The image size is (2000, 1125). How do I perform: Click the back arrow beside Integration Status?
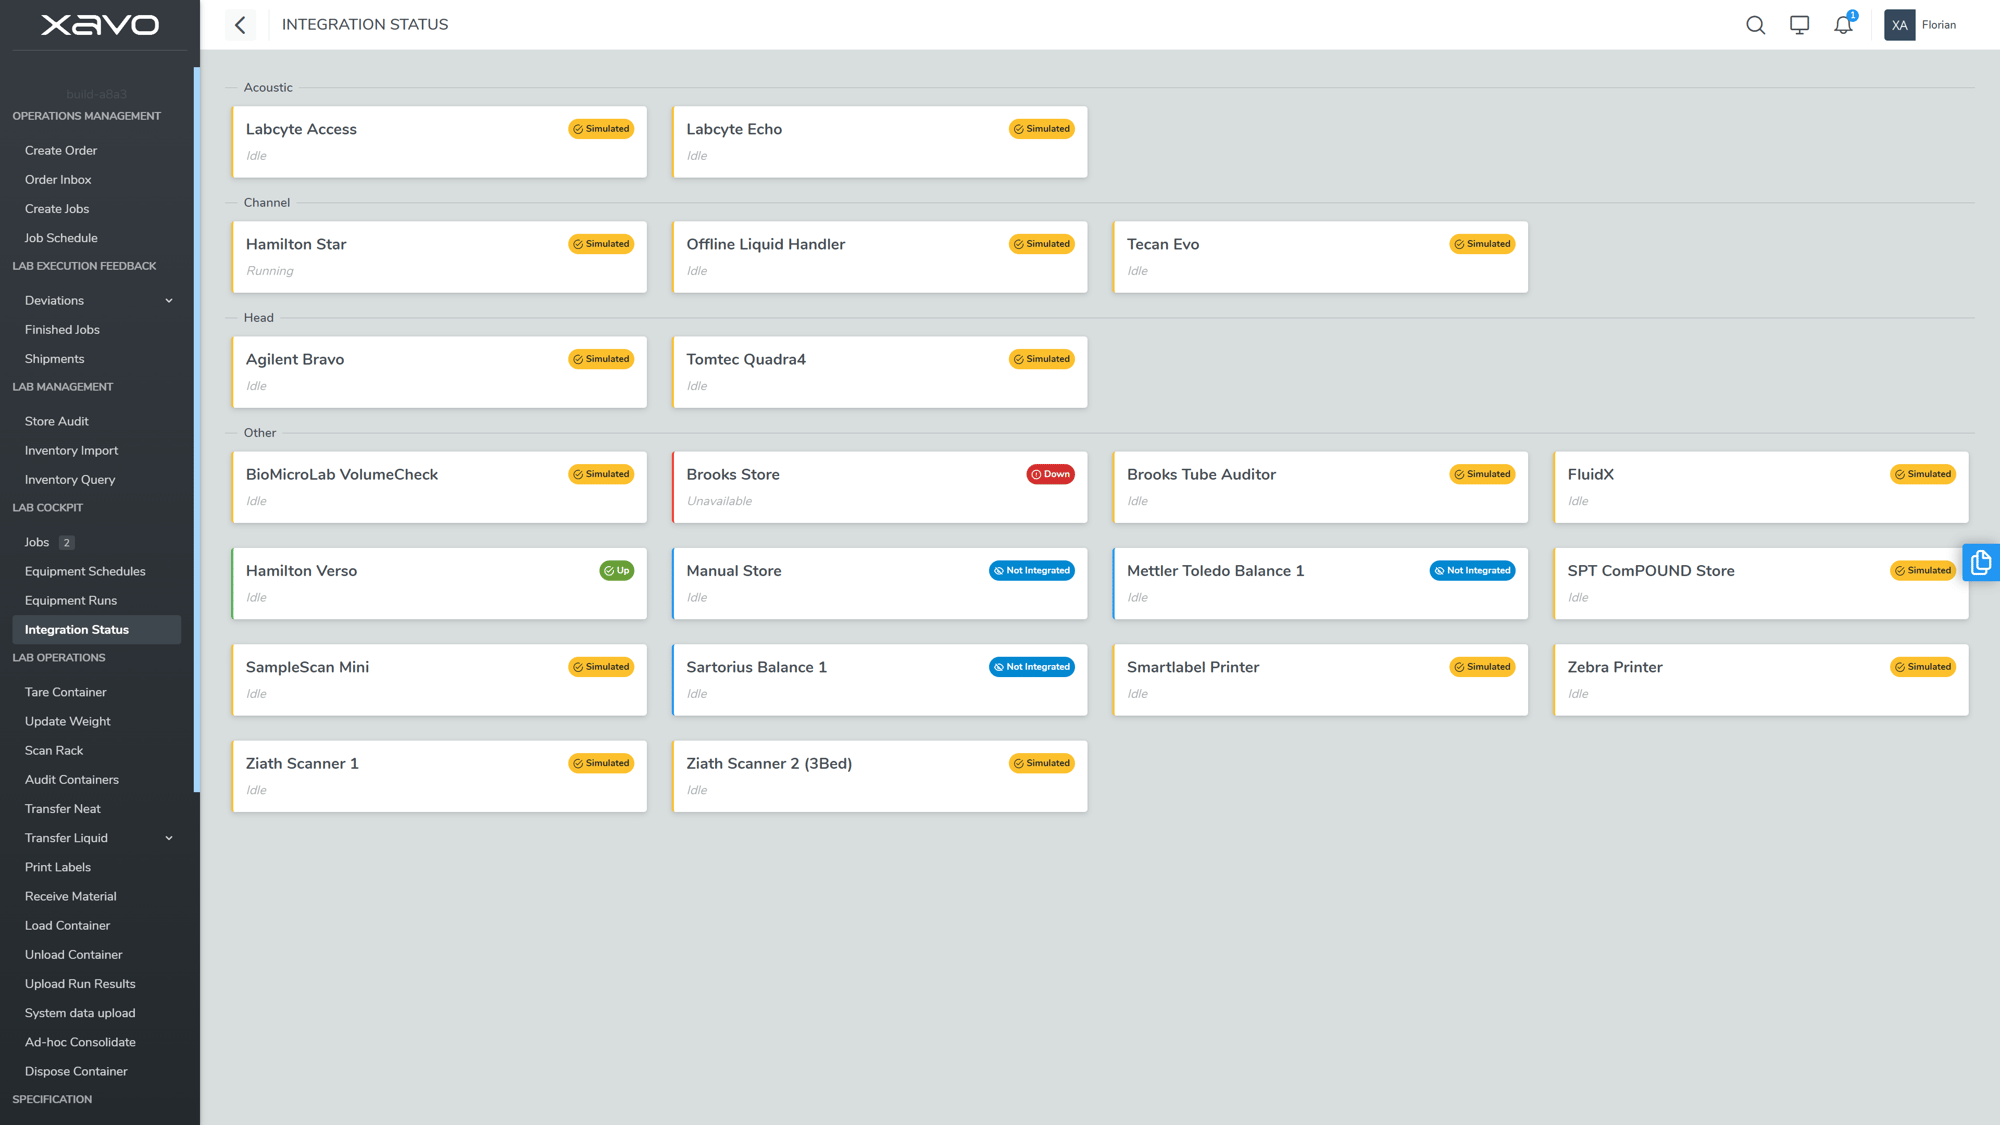coord(240,25)
